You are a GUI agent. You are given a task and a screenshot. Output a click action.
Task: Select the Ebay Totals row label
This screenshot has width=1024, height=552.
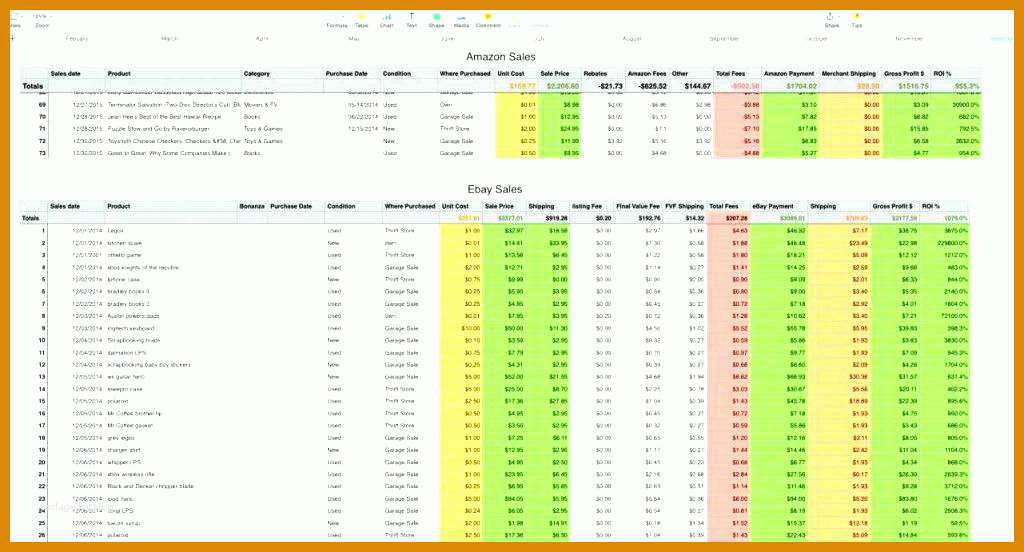[x=31, y=218]
